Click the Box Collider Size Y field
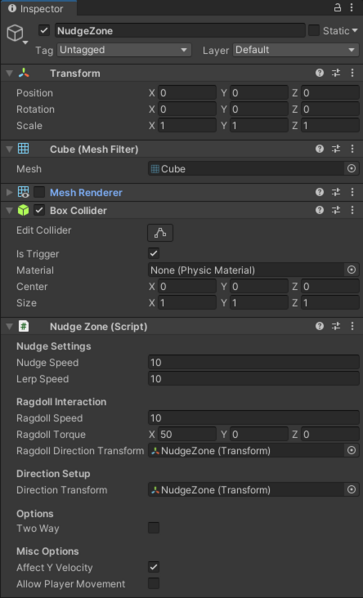This screenshot has width=363, height=598. click(259, 302)
